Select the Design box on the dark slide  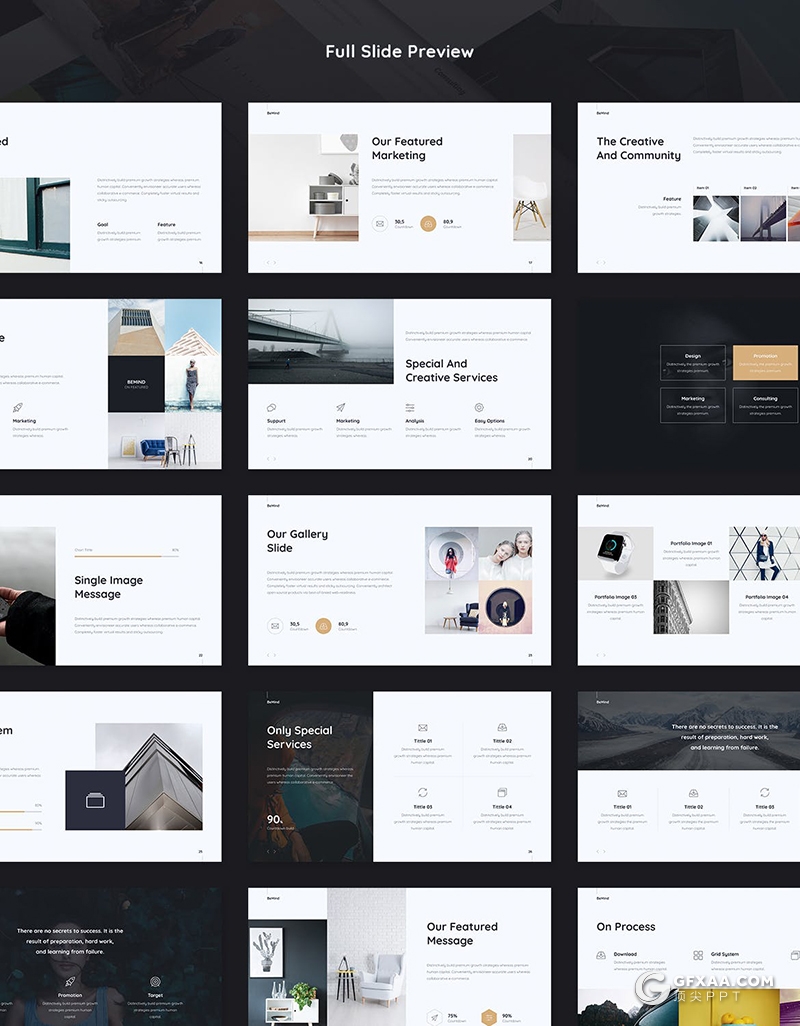tap(693, 363)
